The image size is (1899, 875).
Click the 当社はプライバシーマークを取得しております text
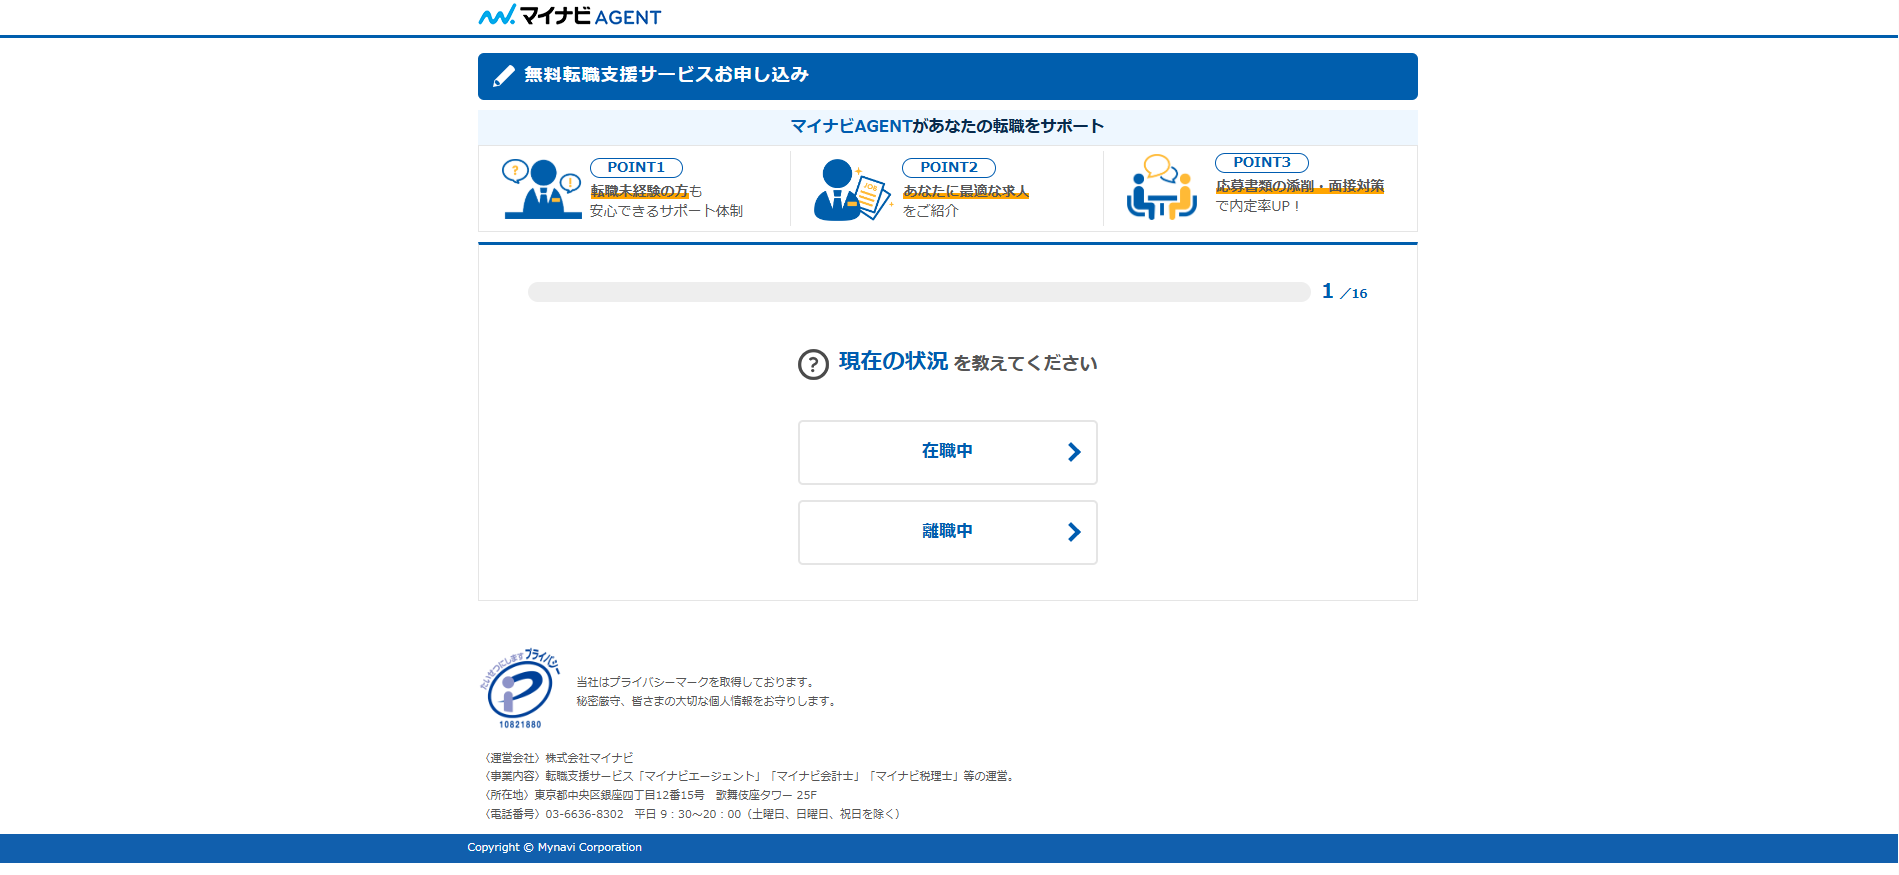697,682
